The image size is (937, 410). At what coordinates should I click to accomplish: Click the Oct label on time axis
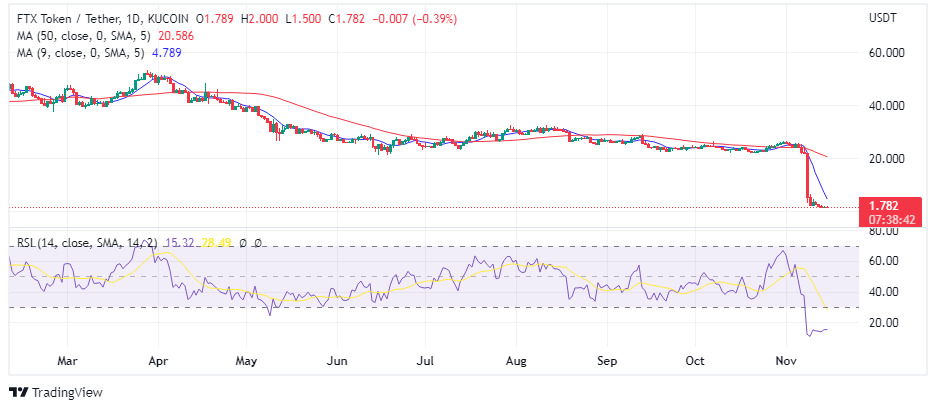(x=695, y=361)
